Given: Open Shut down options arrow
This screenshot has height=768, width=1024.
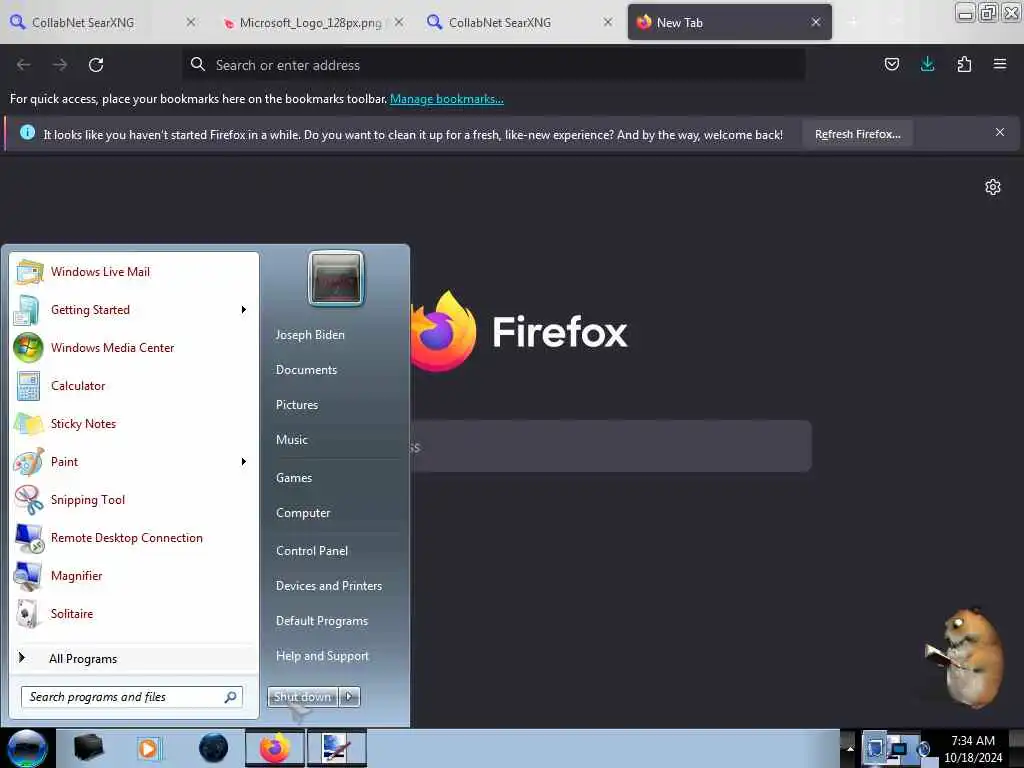Looking at the screenshot, I should (x=349, y=697).
